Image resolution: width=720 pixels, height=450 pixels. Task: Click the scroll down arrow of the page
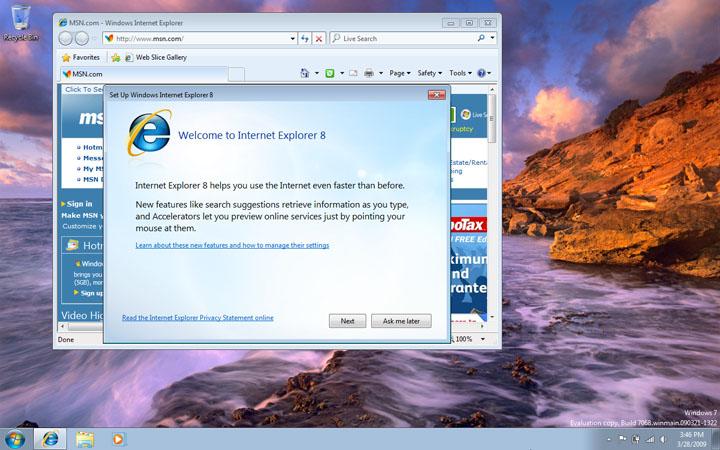492,316
